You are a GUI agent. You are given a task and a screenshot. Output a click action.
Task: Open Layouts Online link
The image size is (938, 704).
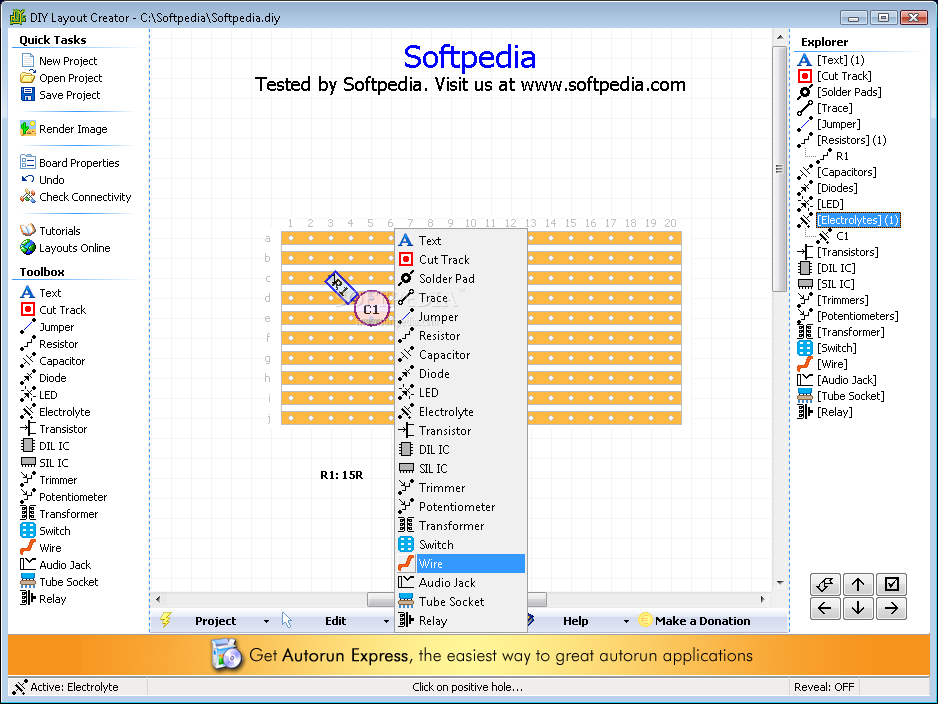[x=65, y=248]
